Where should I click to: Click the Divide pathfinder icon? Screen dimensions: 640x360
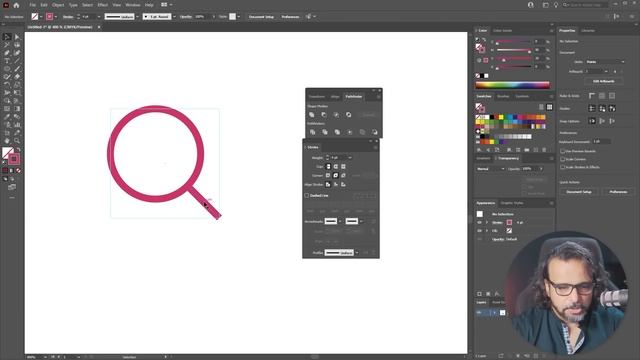312,132
